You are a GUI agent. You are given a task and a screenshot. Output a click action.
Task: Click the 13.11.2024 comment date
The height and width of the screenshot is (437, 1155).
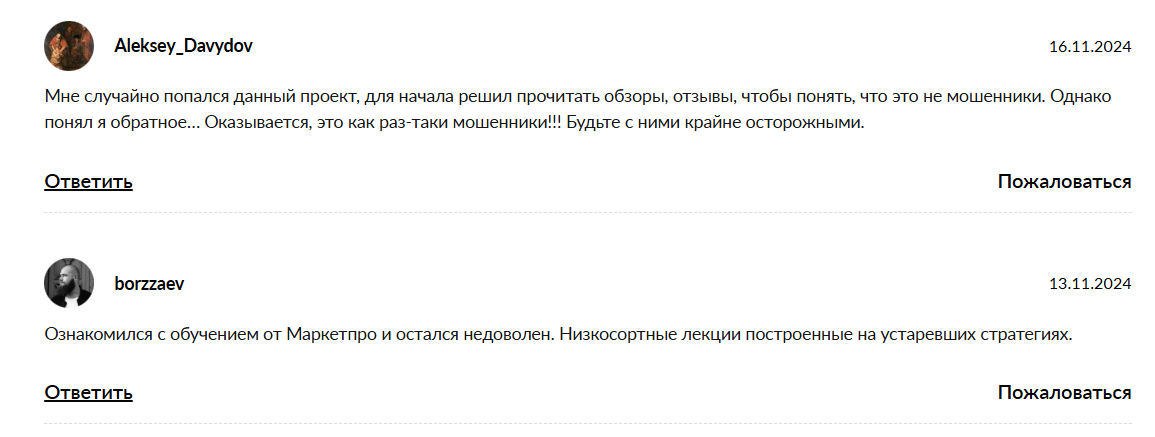(x=1089, y=284)
